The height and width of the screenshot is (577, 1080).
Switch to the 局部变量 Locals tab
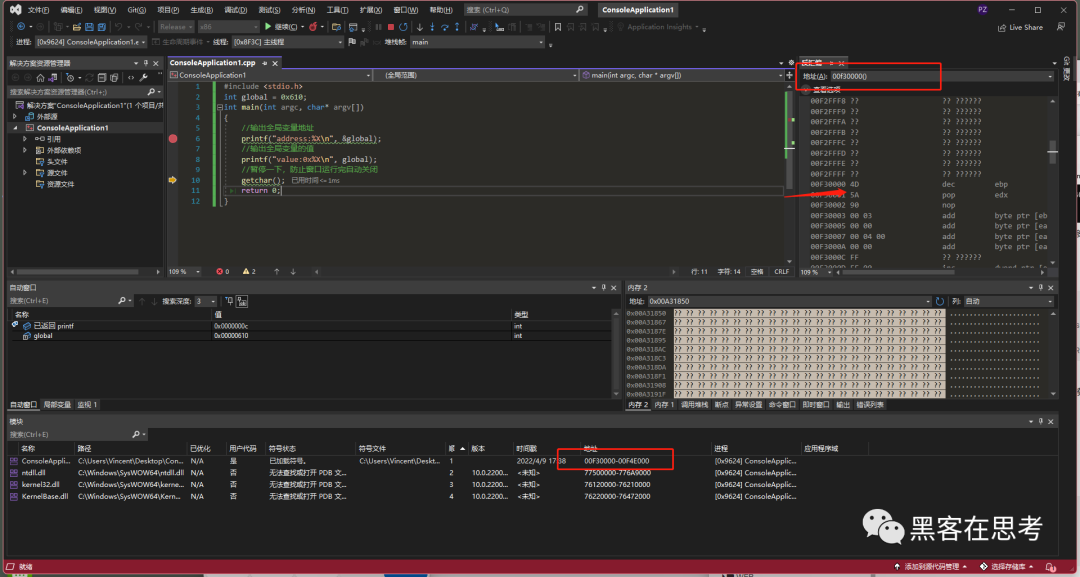56,405
